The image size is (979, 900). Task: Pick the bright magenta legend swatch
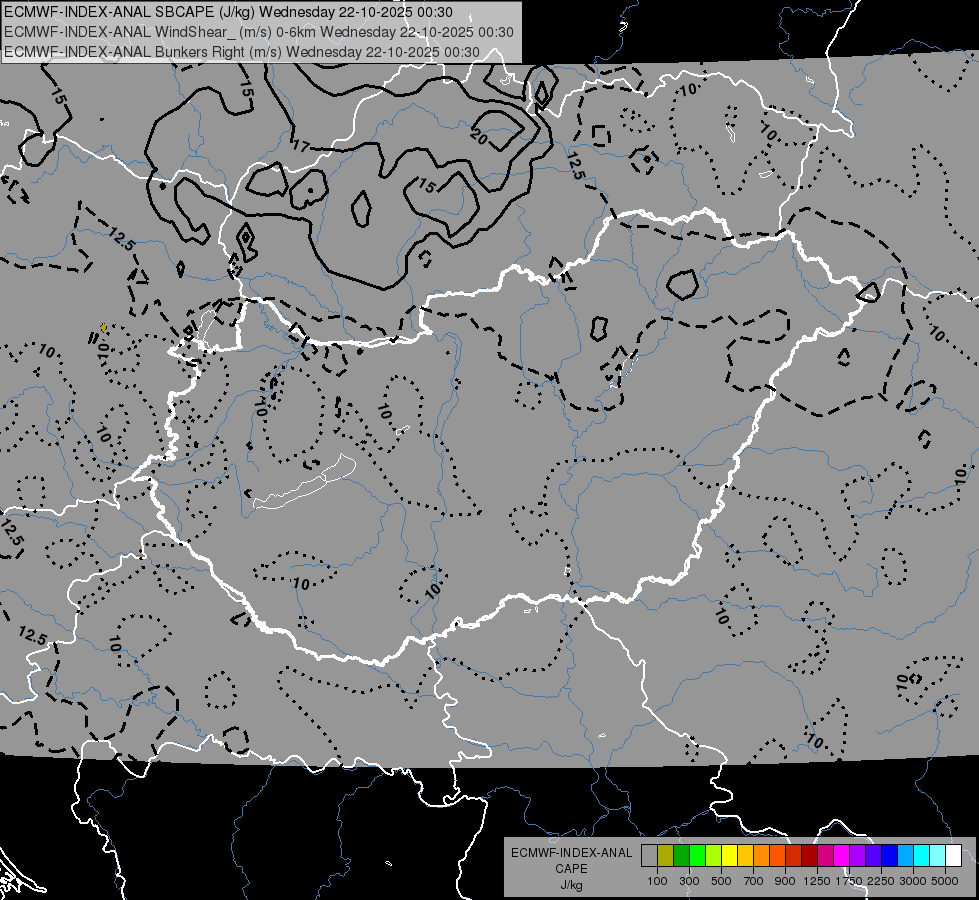pyautogui.click(x=842, y=856)
